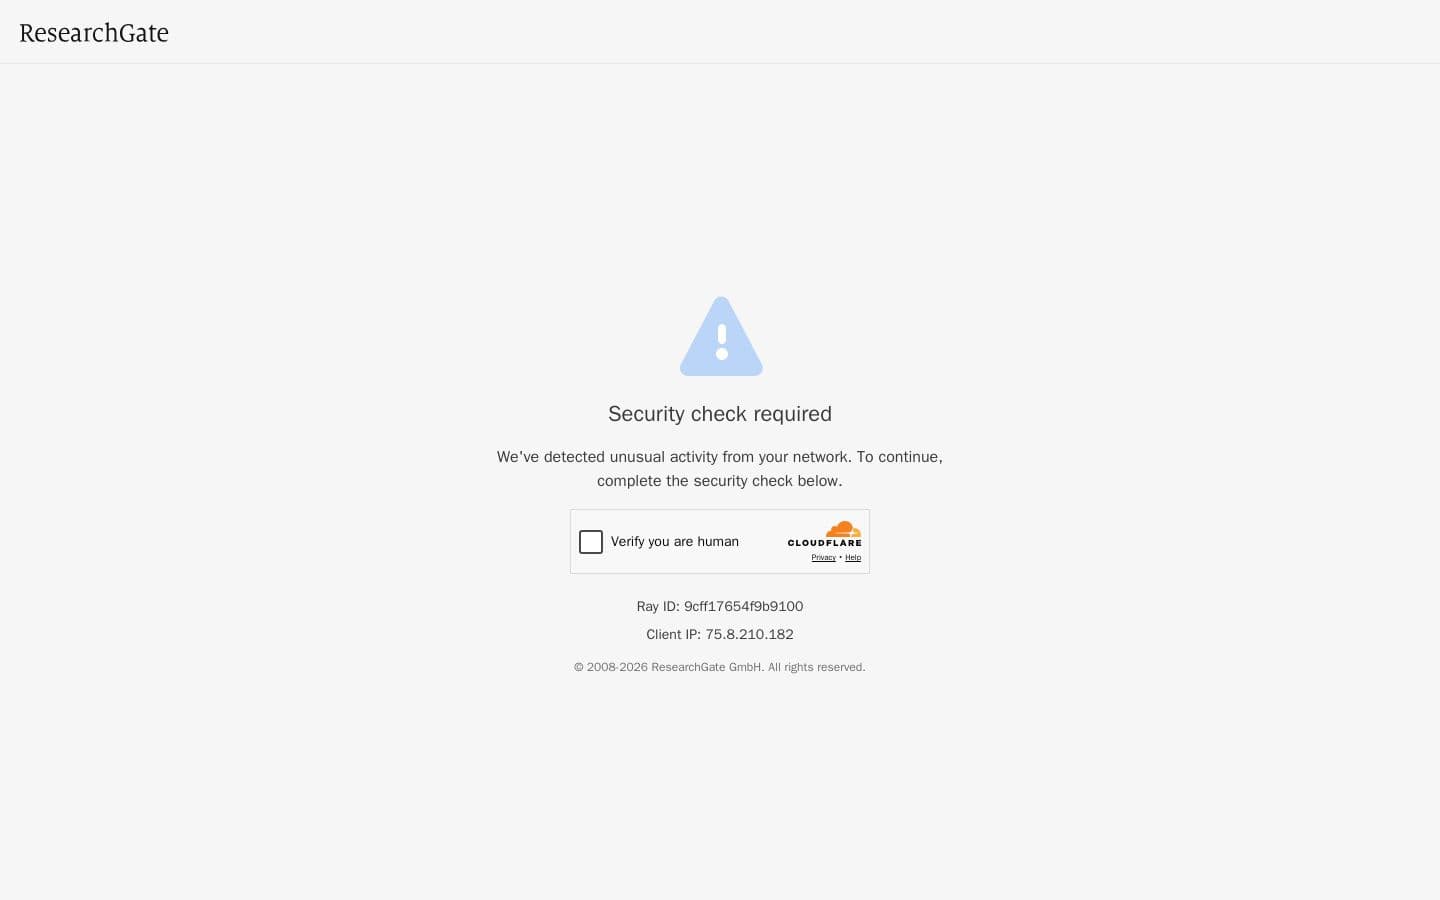Click the 'Verify you are human' label
1440x900 pixels.
(675, 542)
